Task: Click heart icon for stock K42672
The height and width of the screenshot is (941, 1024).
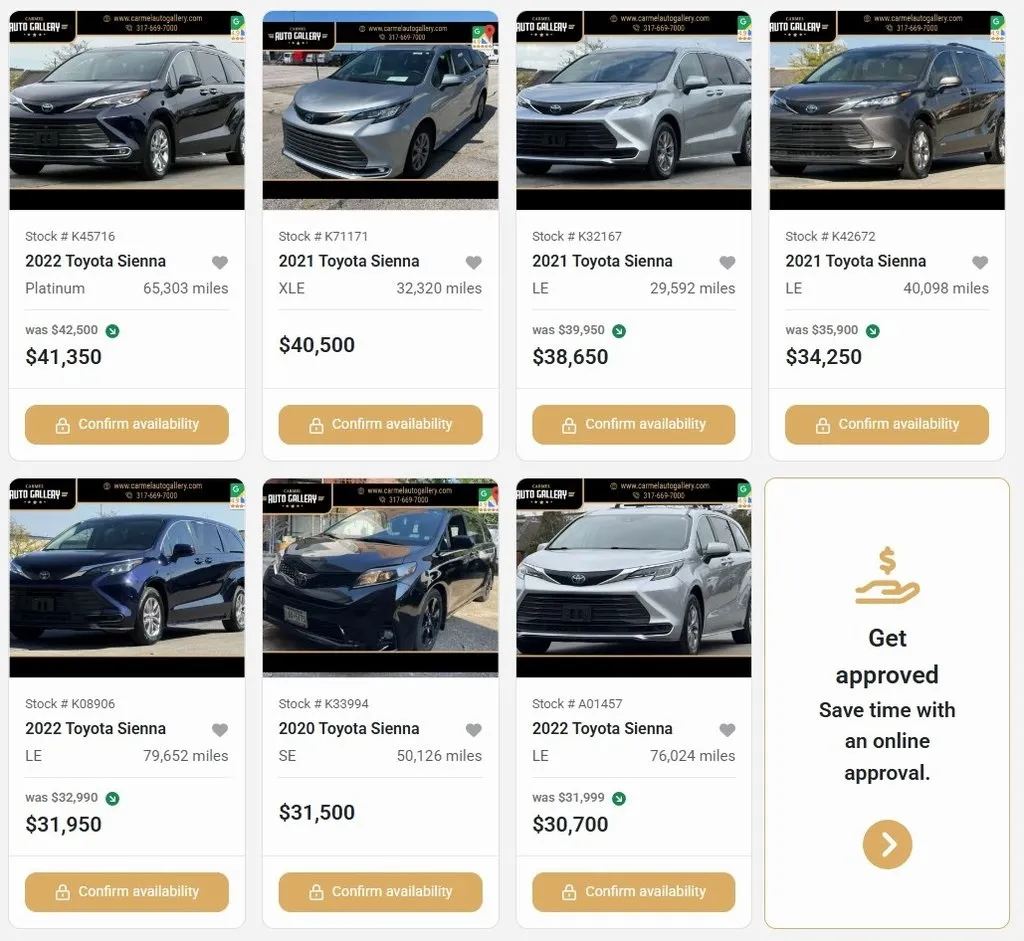Action: tap(980, 262)
